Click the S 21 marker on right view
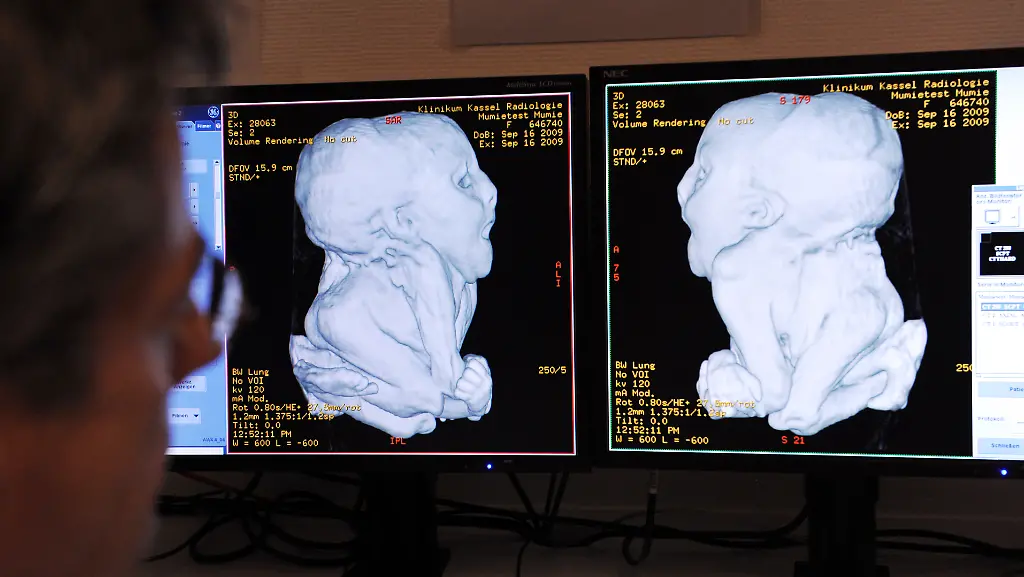1024x577 pixels. tap(791, 440)
